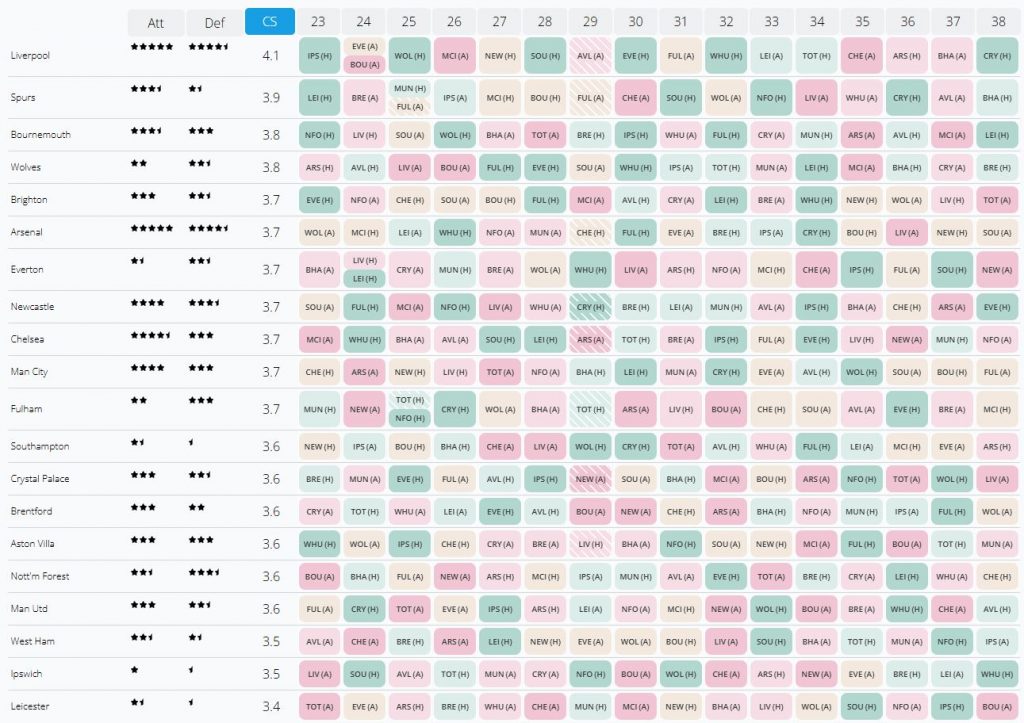Select Liverpool's BOU (A) fixture in gameweek 24
This screenshot has height=723, width=1024.
pyautogui.click(x=364, y=65)
